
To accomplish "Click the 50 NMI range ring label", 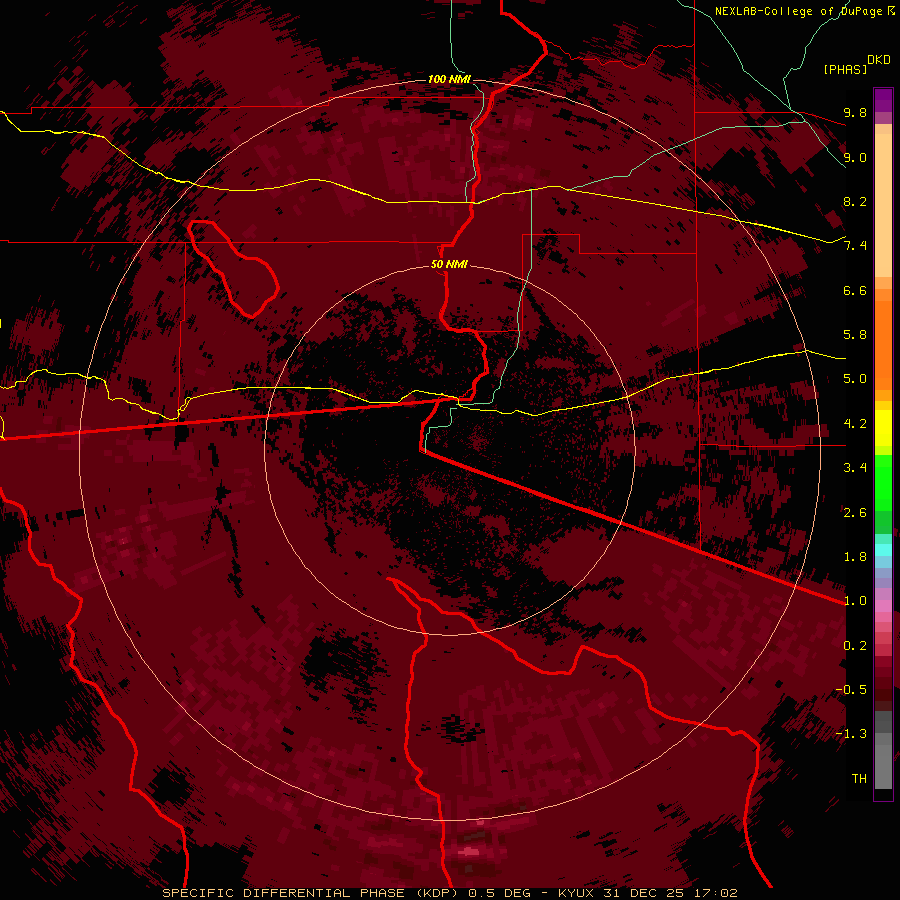I will pos(449,264).
